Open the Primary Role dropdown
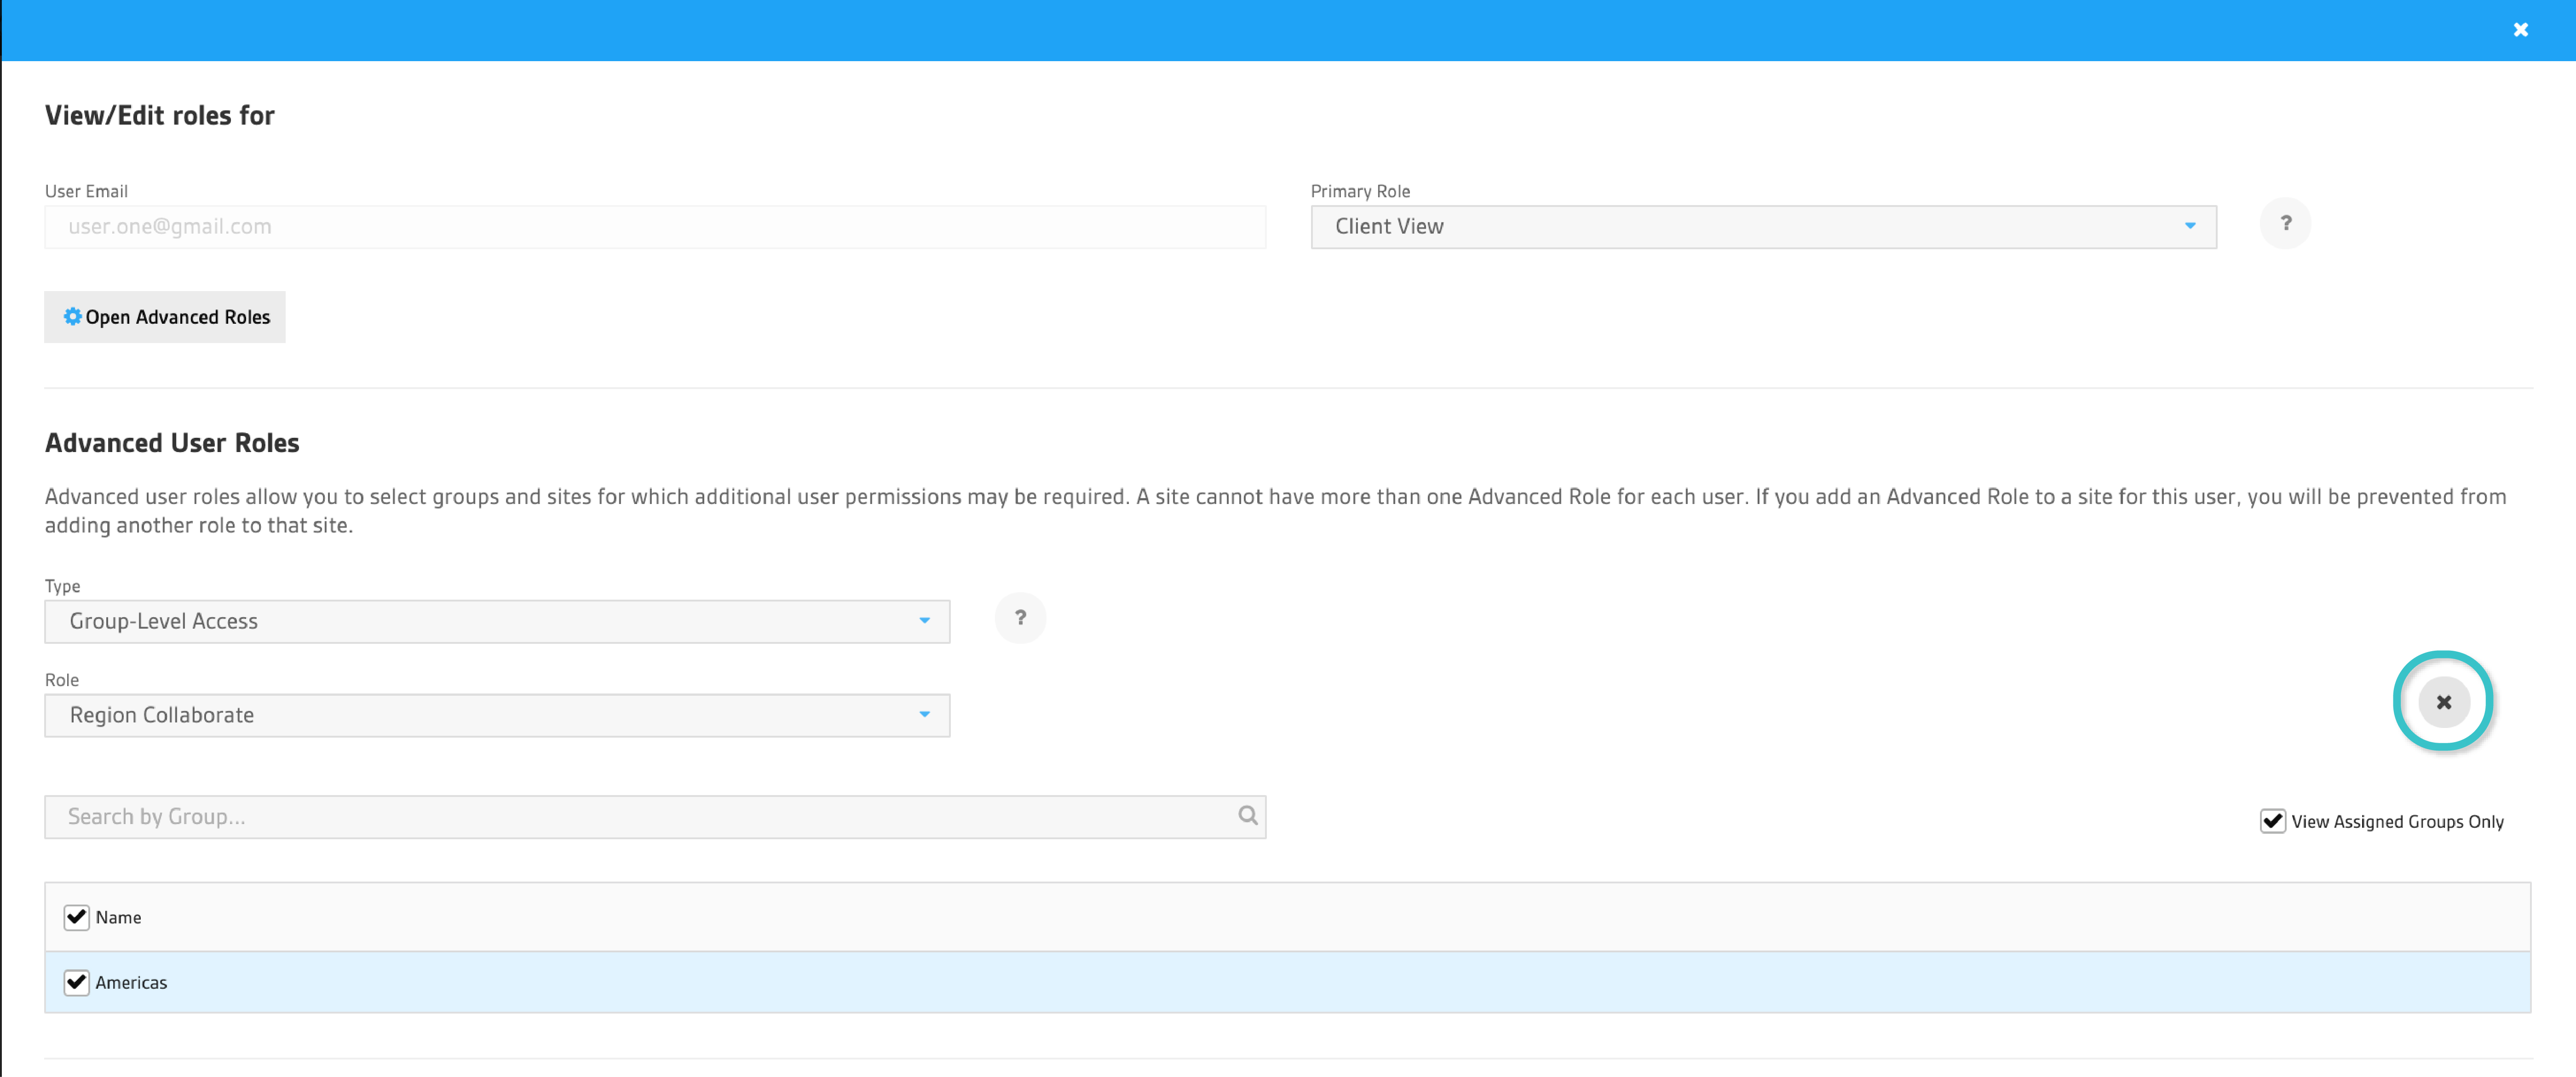Image resolution: width=2576 pixels, height=1077 pixels. coord(1763,227)
